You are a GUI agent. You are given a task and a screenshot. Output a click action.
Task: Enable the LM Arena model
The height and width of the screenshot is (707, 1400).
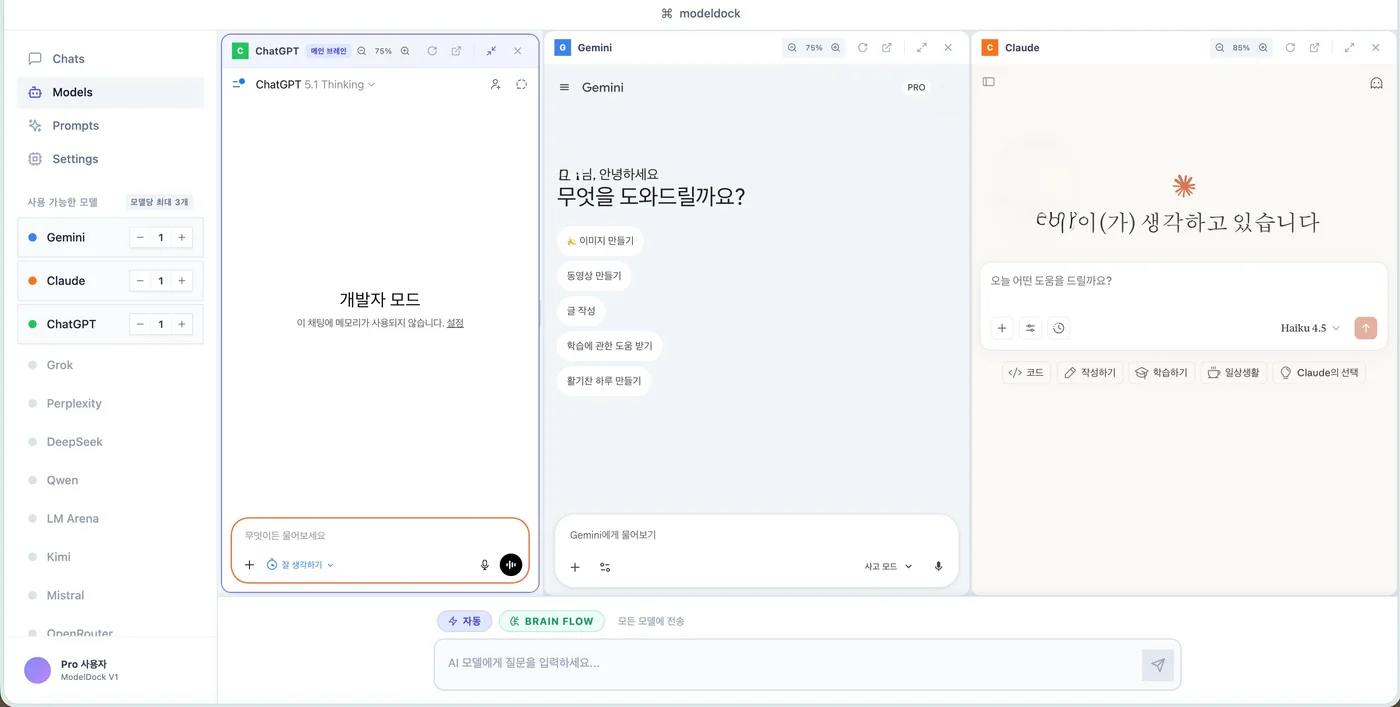pos(110,518)
